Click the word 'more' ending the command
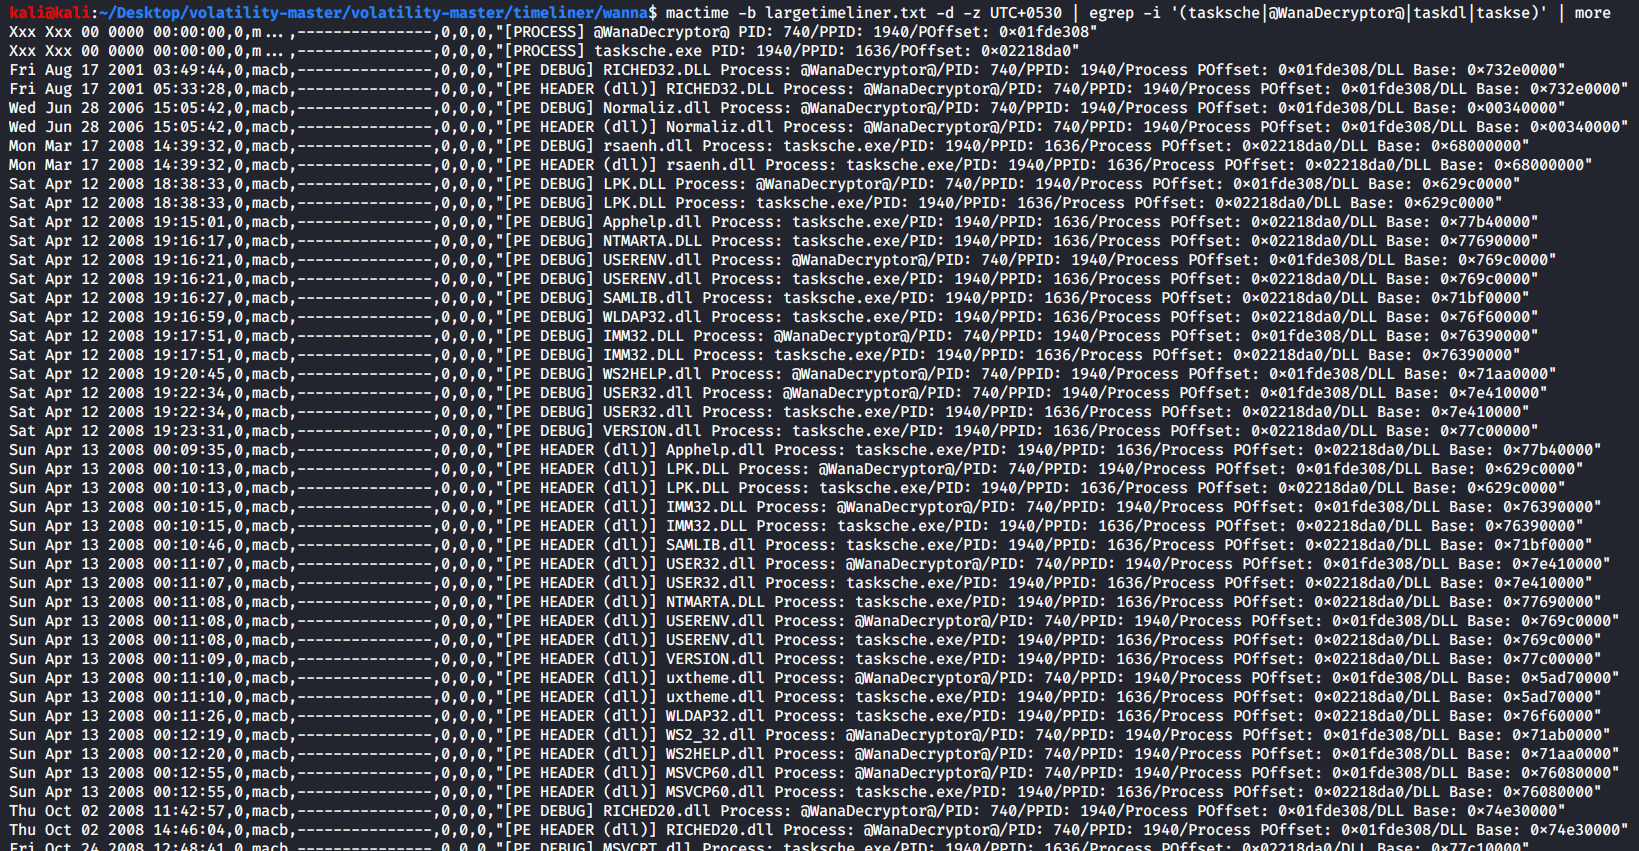The height and width of the screenshot is (851, 1639). pyautogui.click(x=1593, y=12)
